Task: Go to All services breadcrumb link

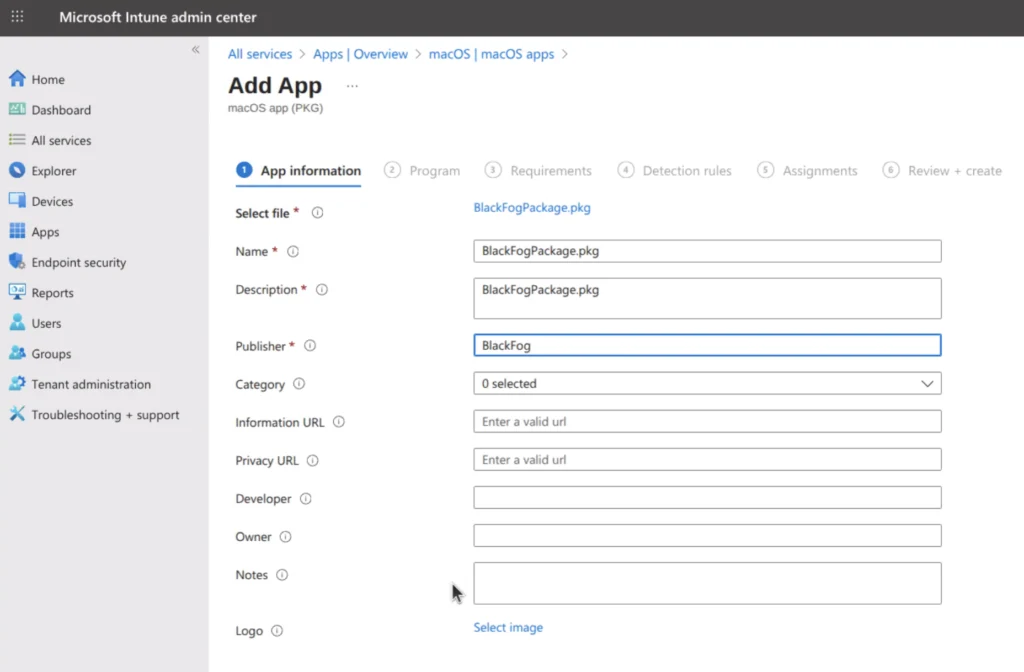Action: point(260,54)
